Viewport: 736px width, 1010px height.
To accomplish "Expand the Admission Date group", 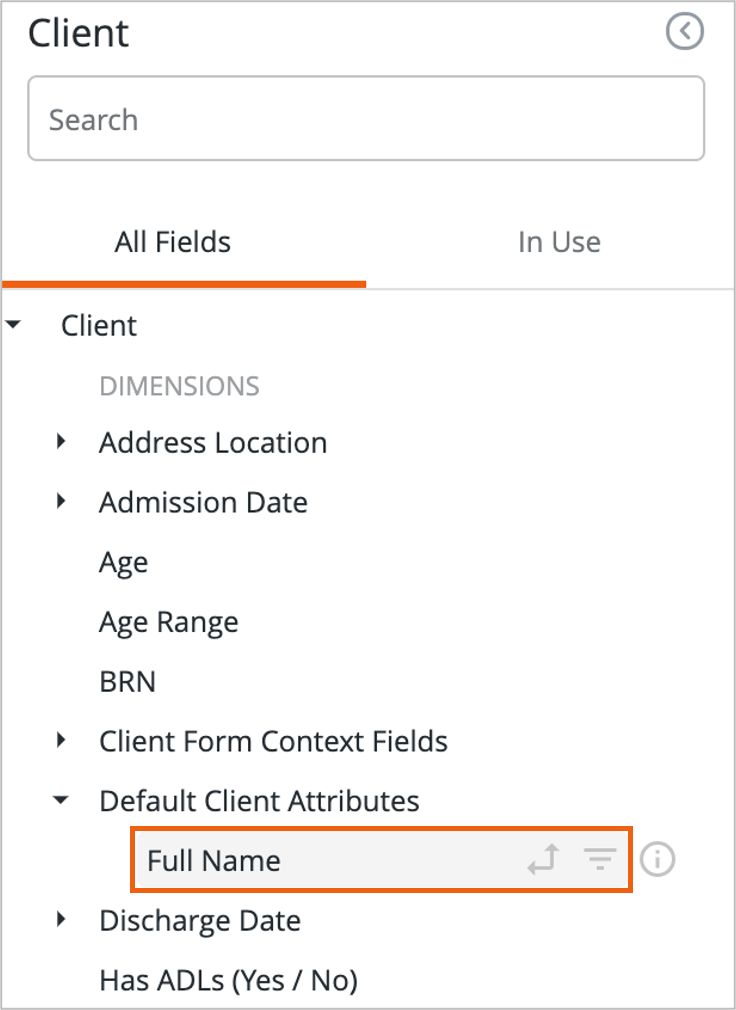I will pos(62,501).
